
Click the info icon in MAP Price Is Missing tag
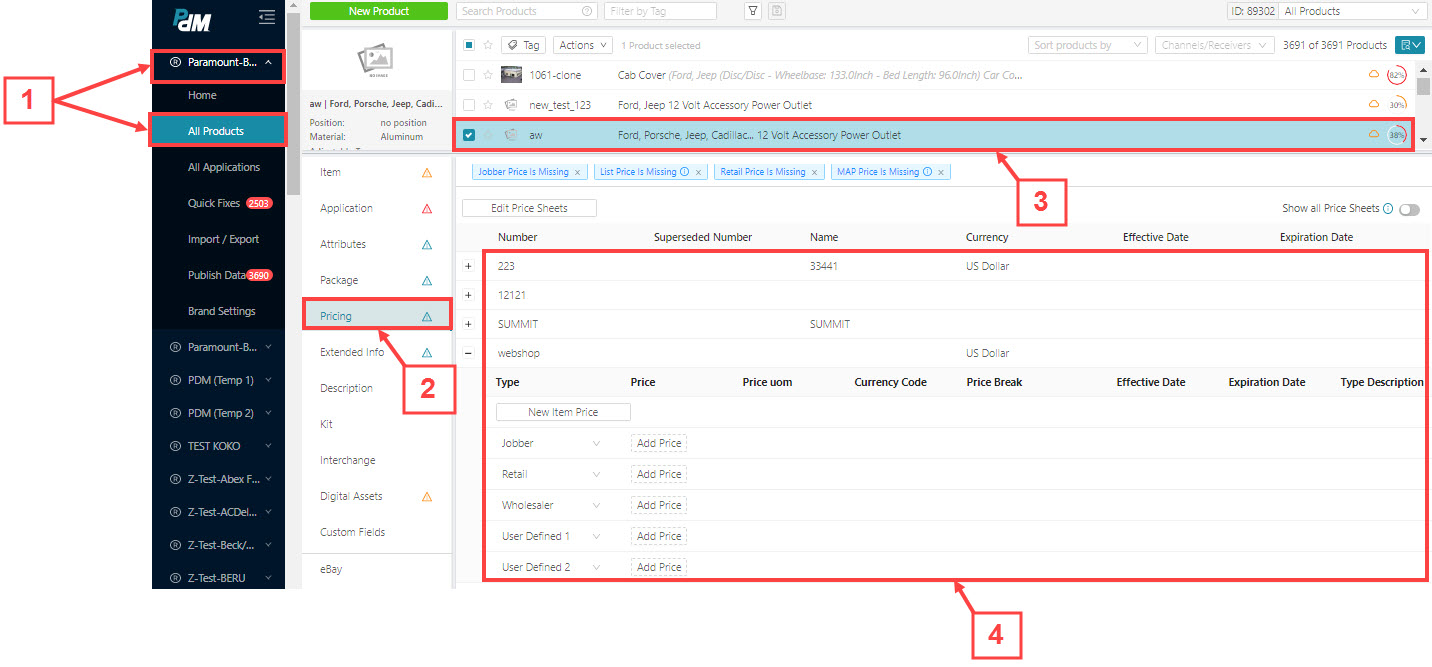click(x=926, y=172)
